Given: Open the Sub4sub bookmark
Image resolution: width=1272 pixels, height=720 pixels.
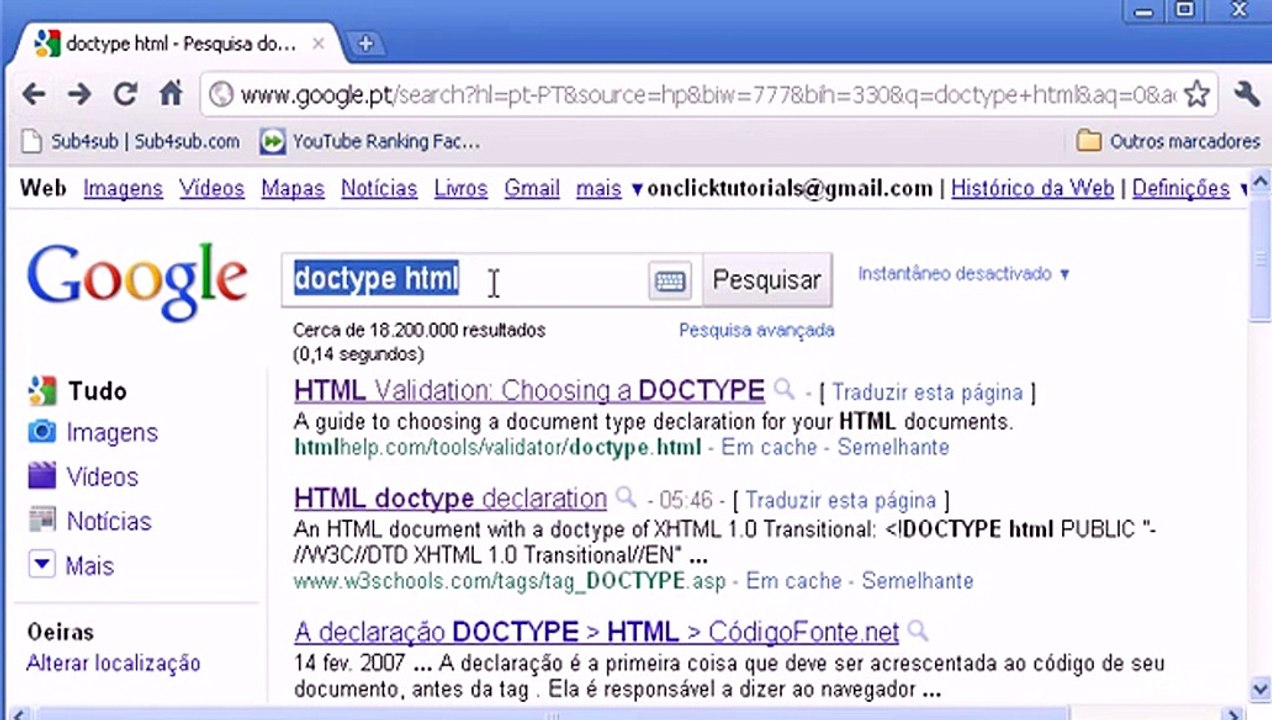Looking at the screenshot, I should point(131,141).
